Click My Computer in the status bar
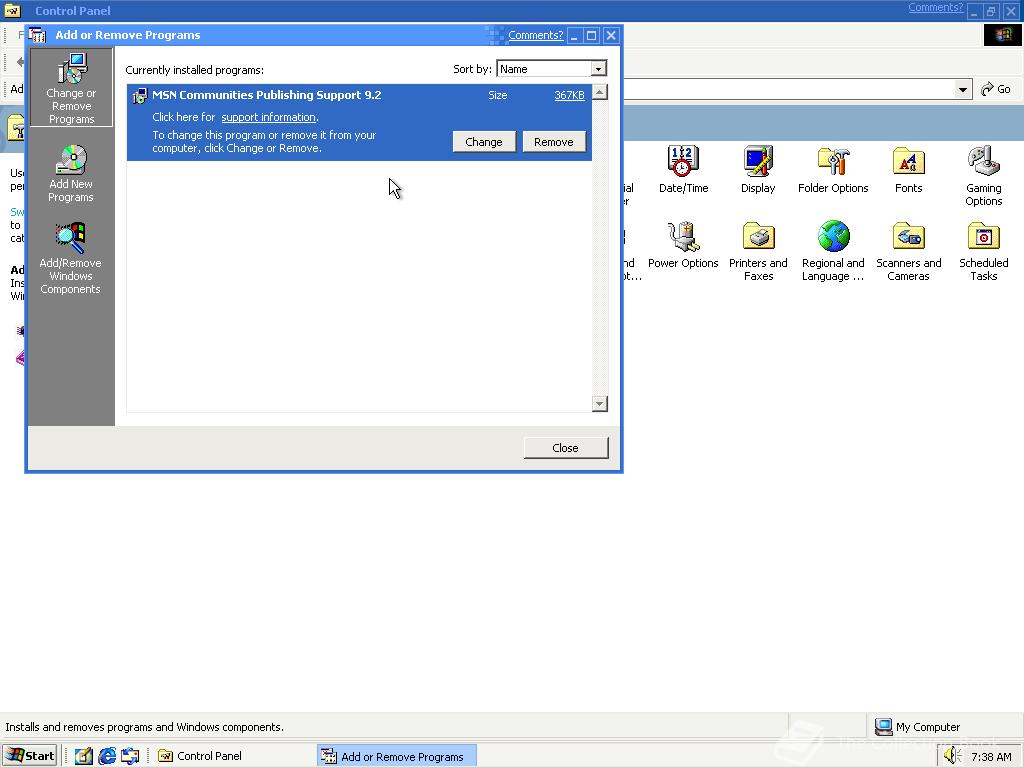Image resolution: width=1024 pixels, height=768 pixels. [918, 727]
